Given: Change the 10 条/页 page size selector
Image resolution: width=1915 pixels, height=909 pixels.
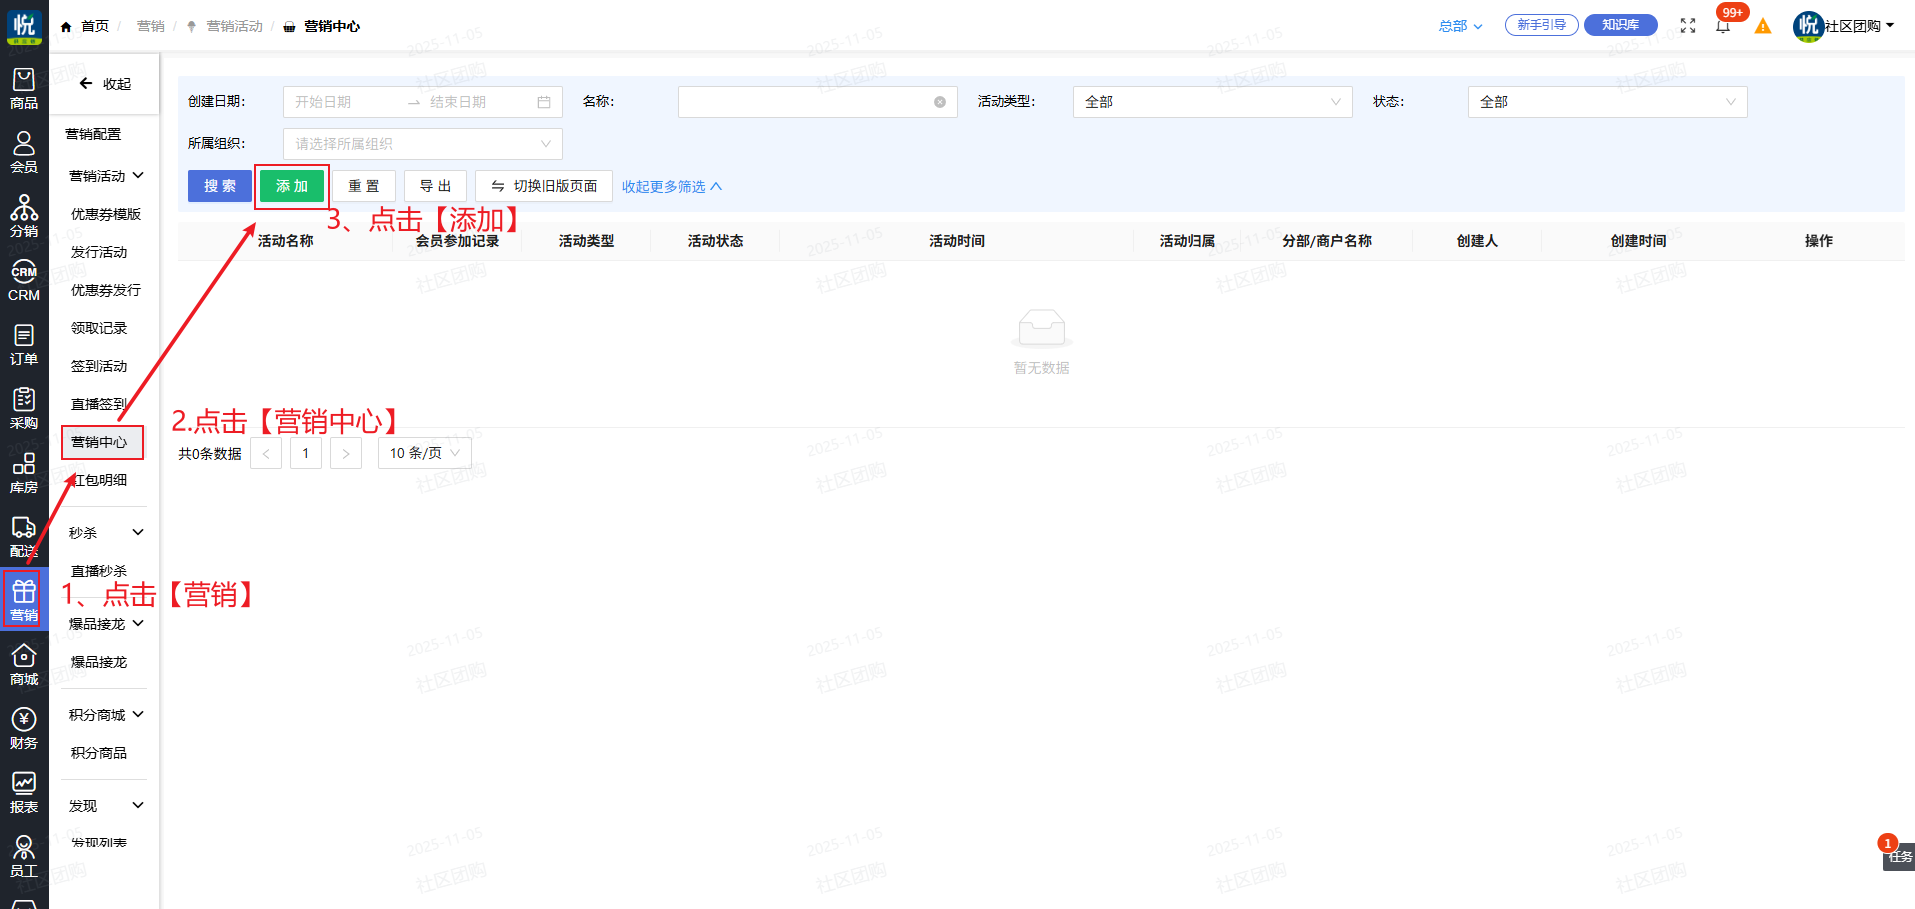Looking at the screenshot, I should click(424, 453).
